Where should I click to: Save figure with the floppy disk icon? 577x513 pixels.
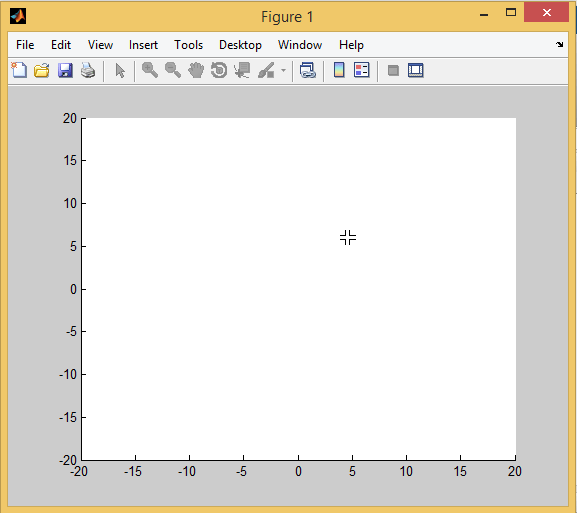65,70
